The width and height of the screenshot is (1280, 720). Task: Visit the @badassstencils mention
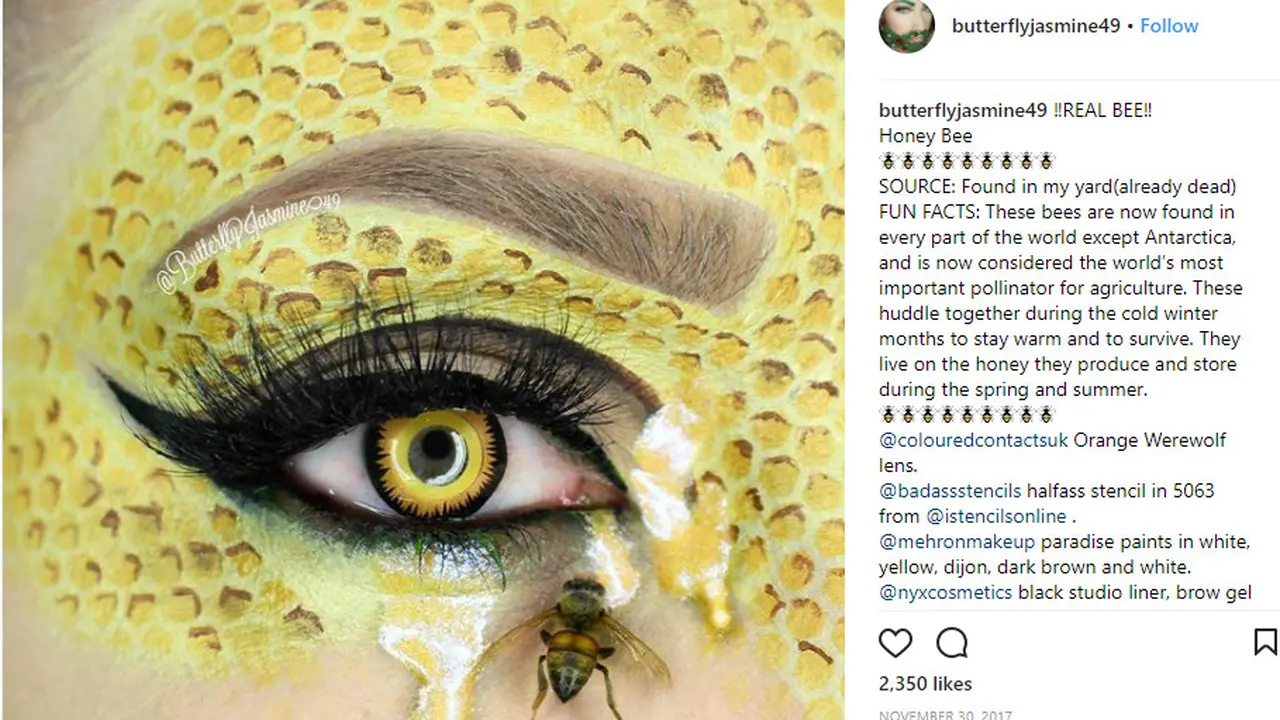pyautogui.click(x=950, y=491)
